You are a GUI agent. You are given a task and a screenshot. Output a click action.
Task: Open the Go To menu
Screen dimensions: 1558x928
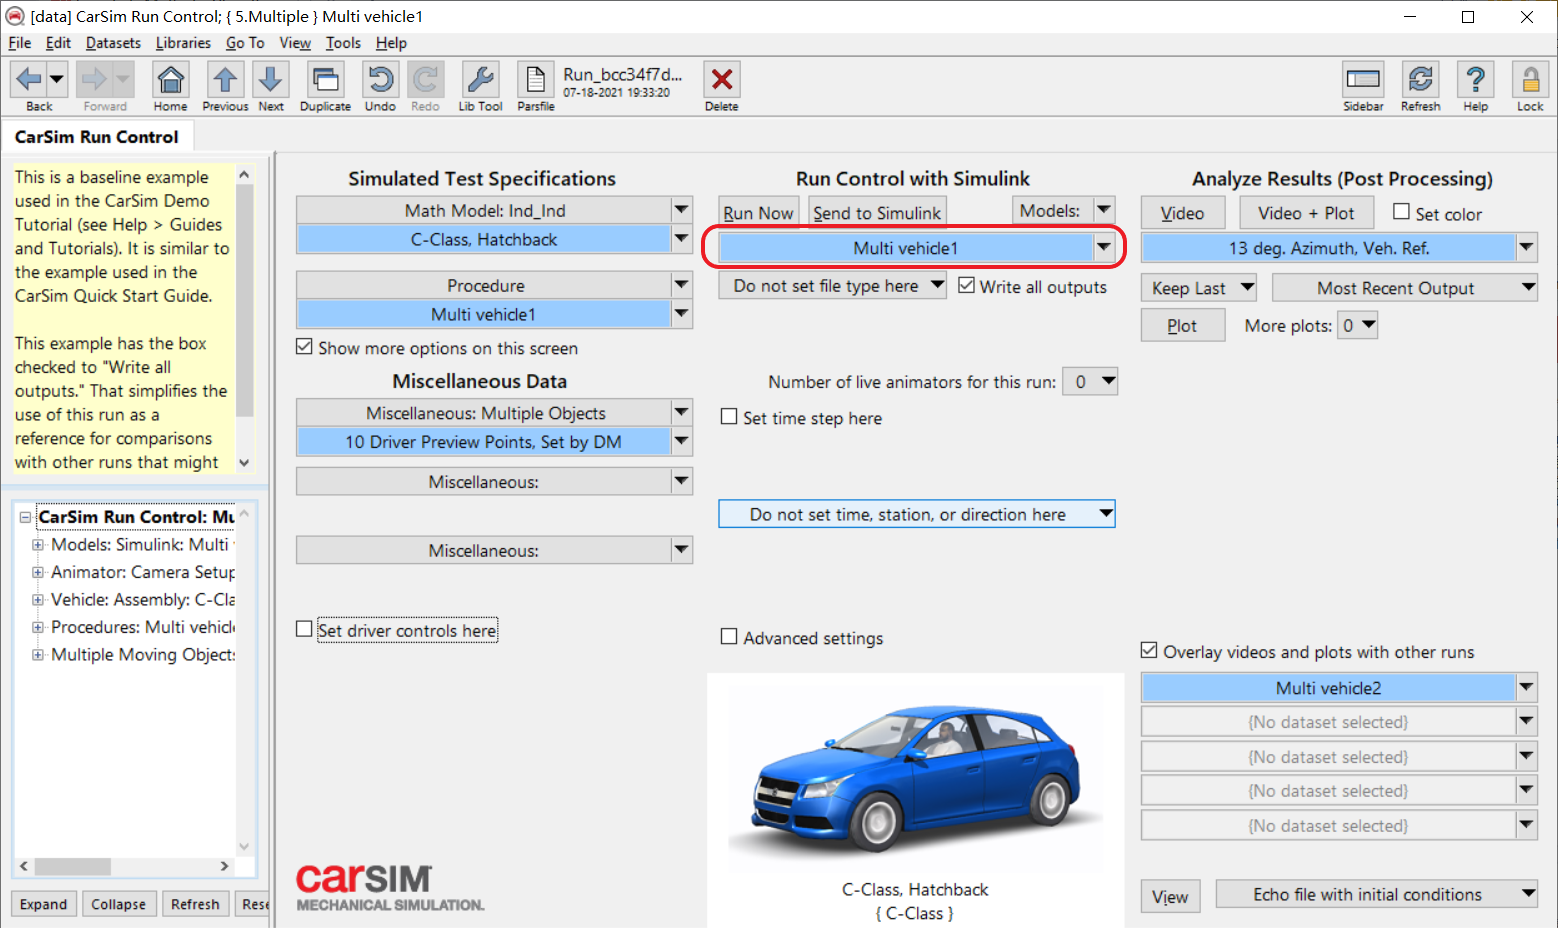pos(245,43)
